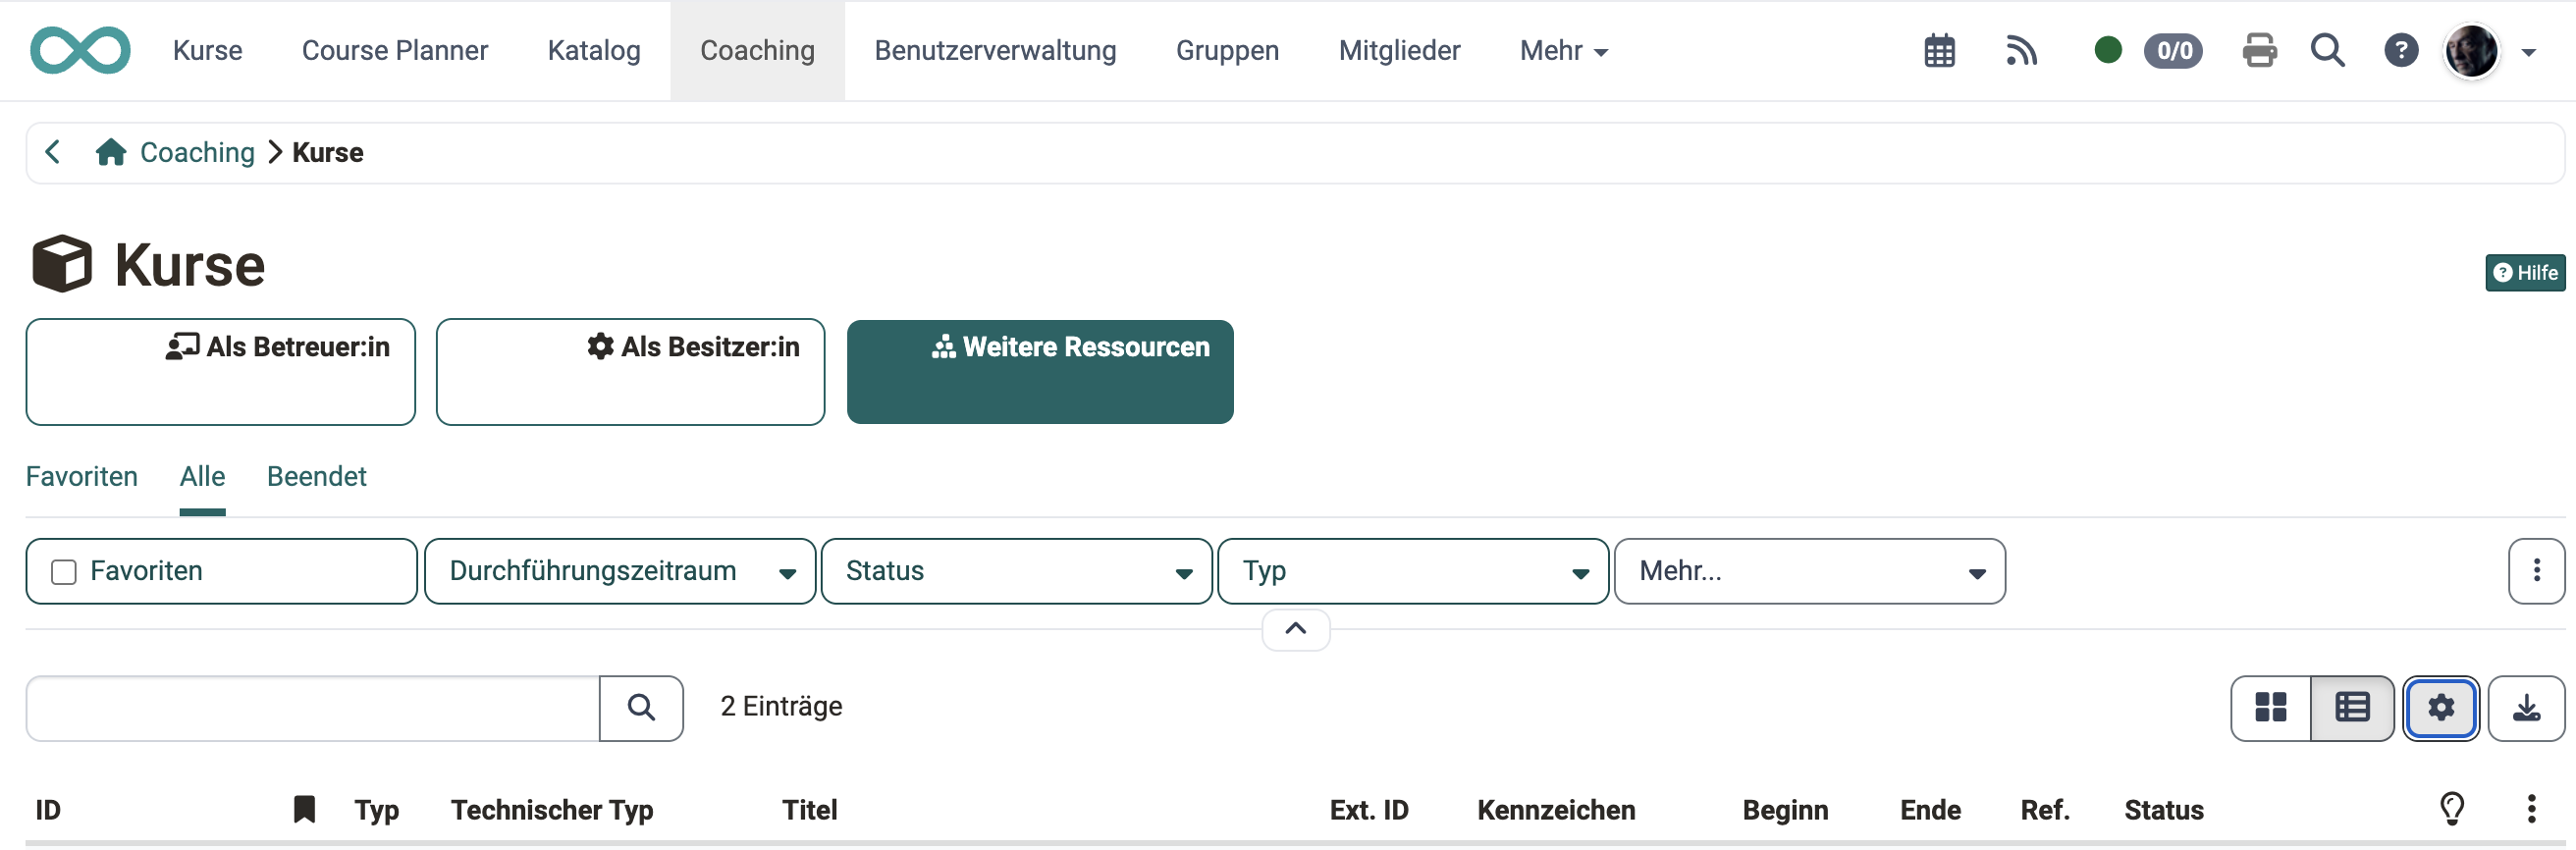The width and height of the screenshot is (2576, 850).
Task: Open the calendar icon in header
Action: click(1939, 50)
